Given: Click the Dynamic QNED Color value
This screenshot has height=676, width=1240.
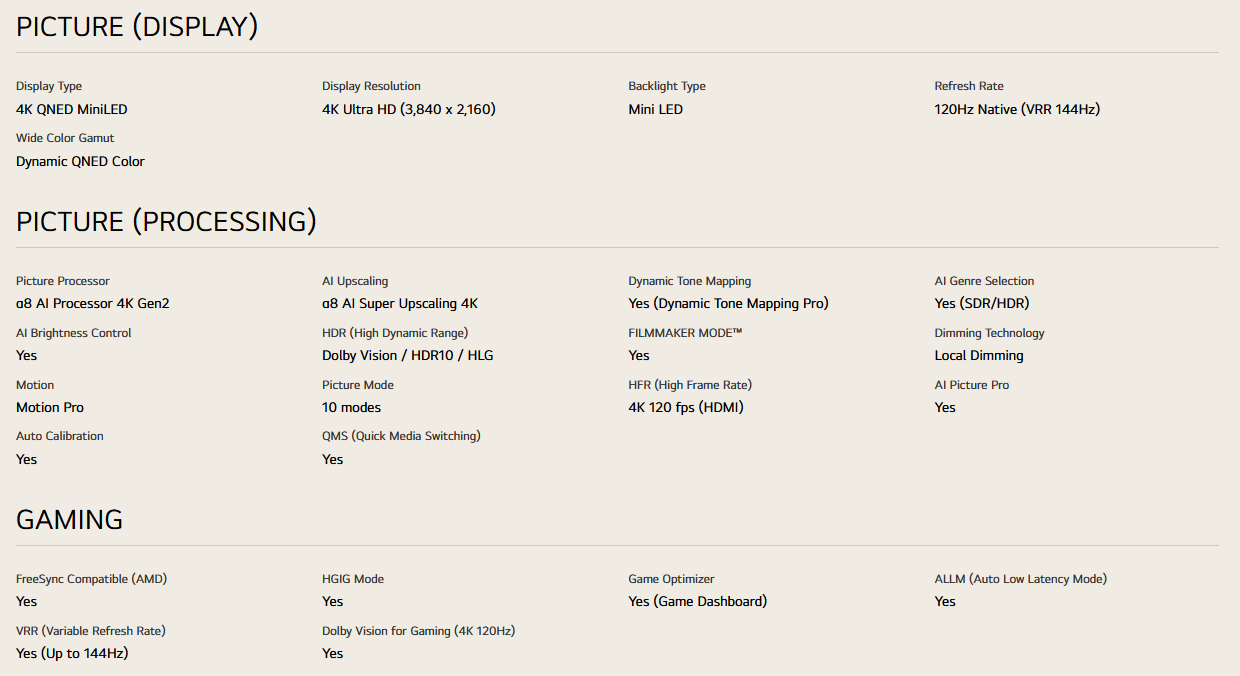Looking at the screenshot, I should point(80,162).
